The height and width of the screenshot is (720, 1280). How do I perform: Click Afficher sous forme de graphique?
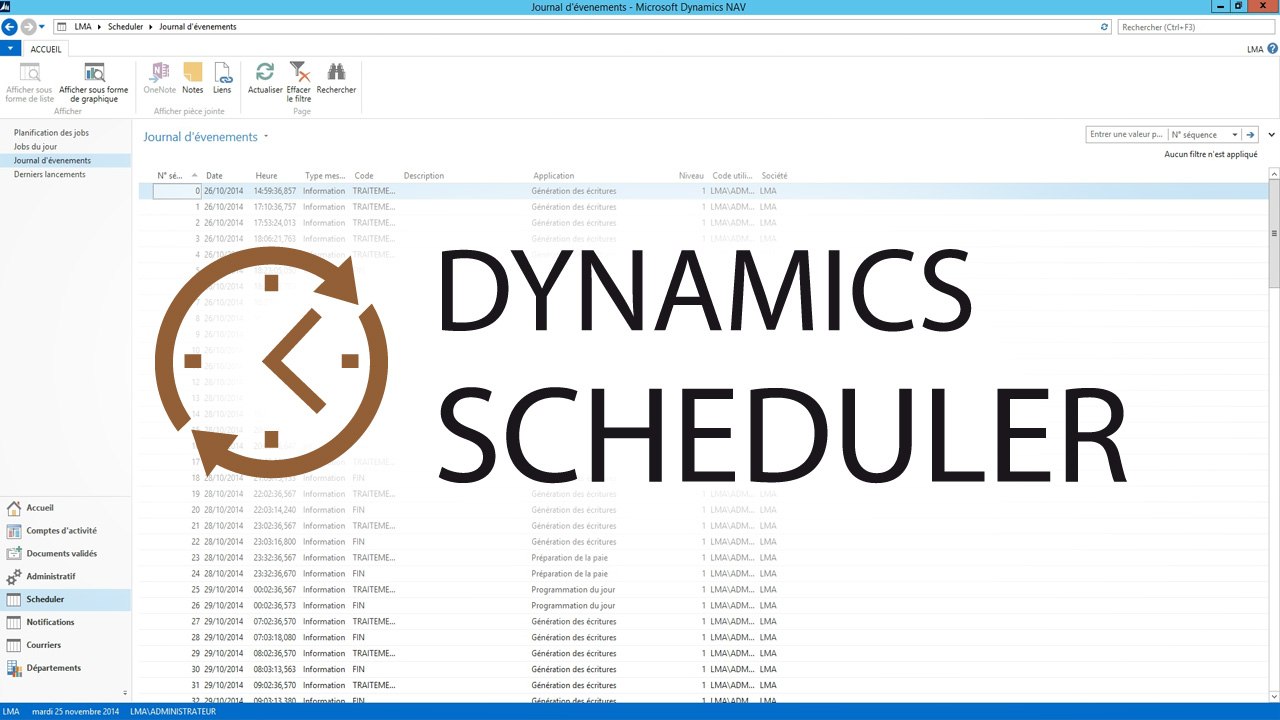point(94,82)
